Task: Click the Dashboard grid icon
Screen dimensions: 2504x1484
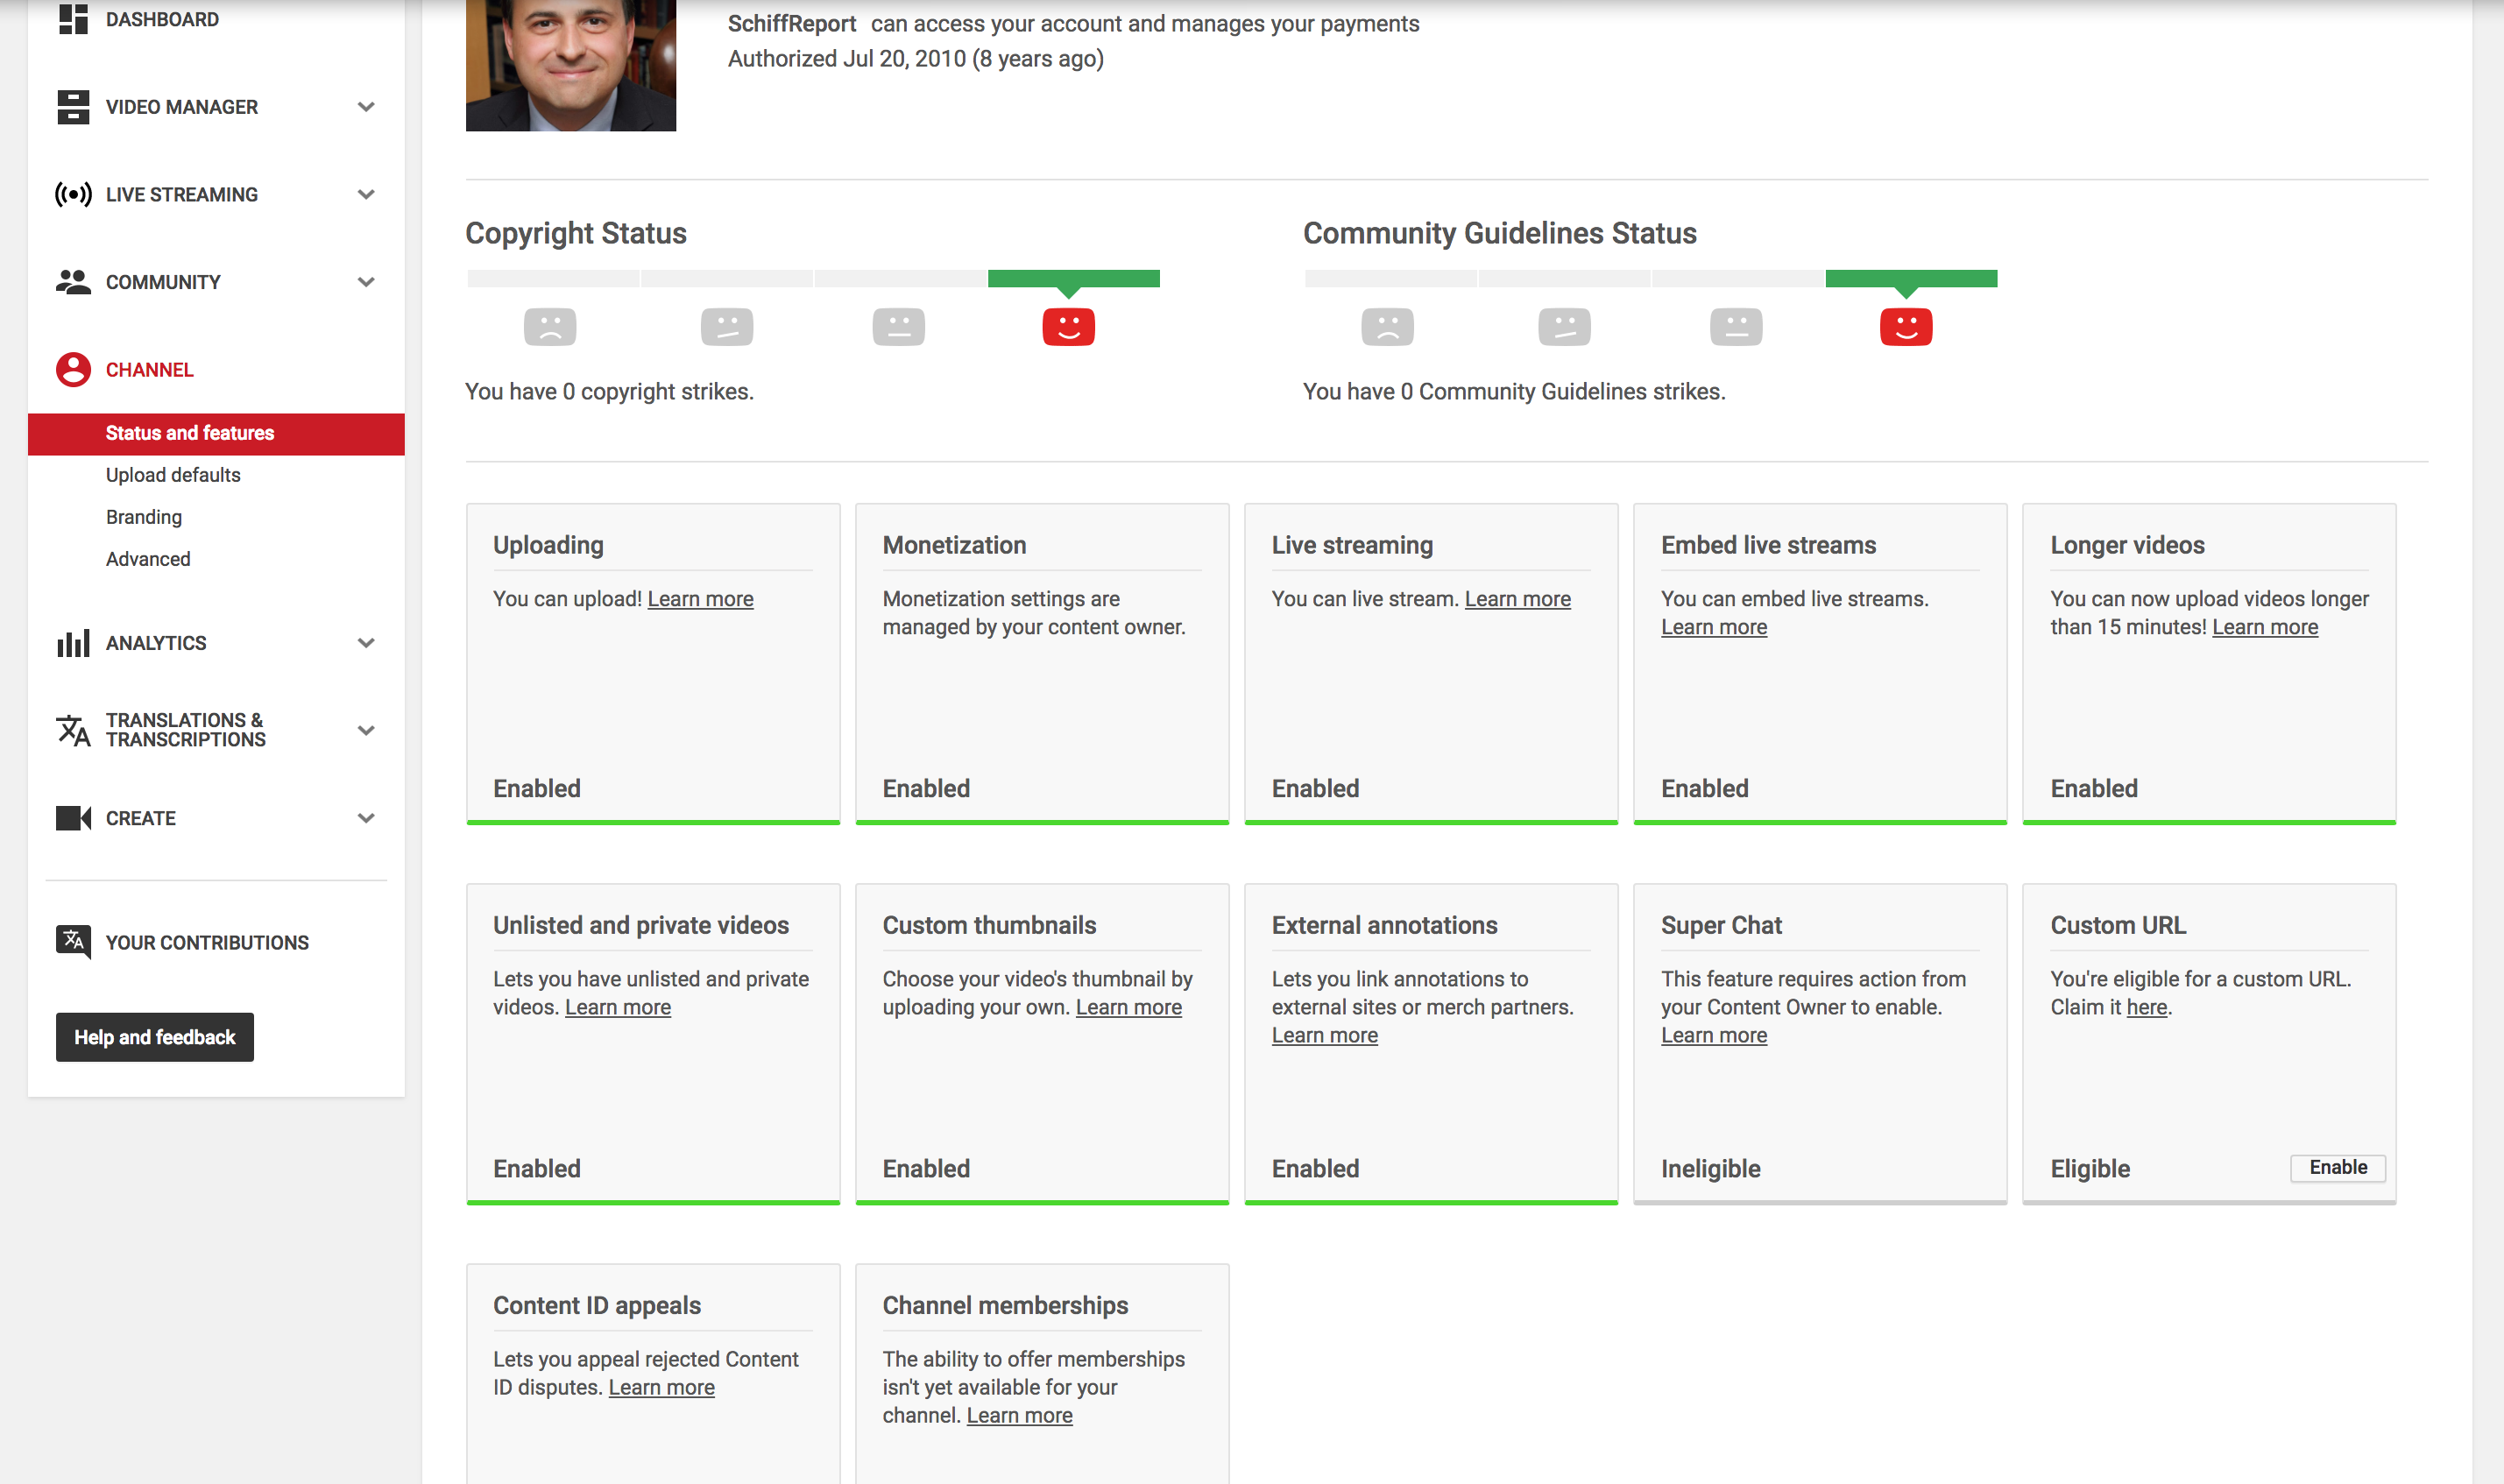Action: click(x=73, y=19)
